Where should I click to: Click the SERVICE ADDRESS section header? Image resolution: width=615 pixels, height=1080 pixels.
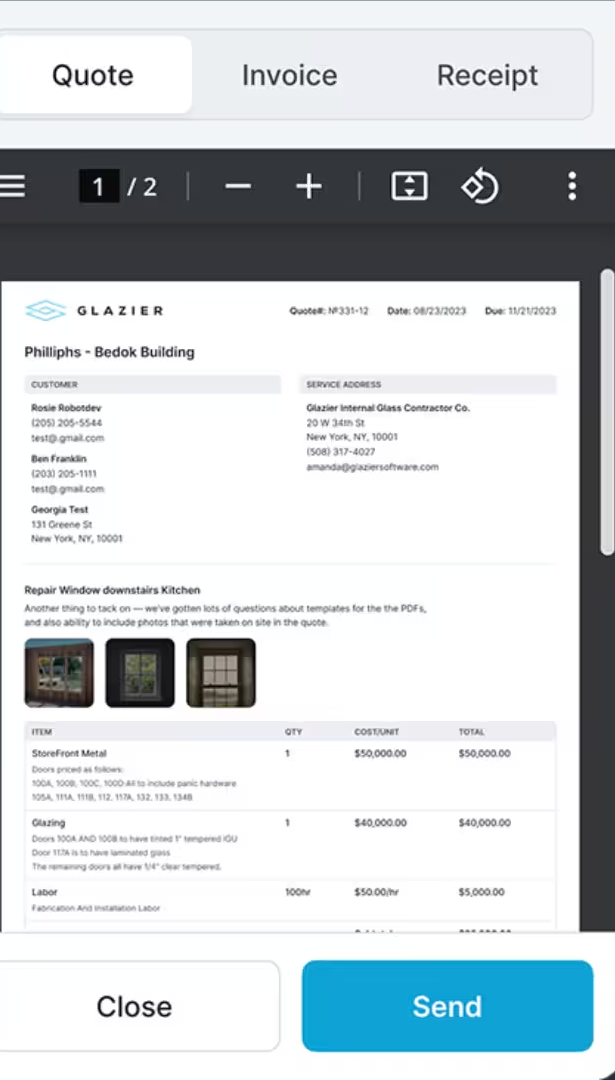pyautogui.click(x=428, y=384)
